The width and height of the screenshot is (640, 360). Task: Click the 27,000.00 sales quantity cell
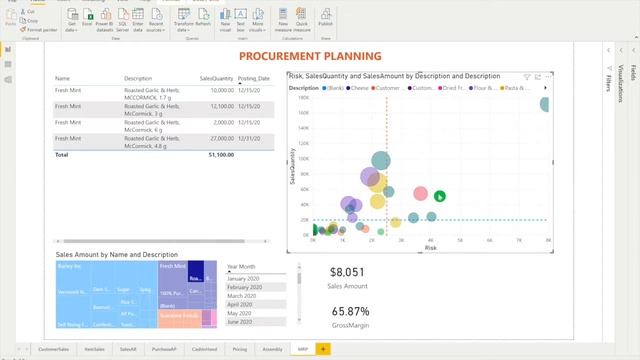[x=222, y=139]
